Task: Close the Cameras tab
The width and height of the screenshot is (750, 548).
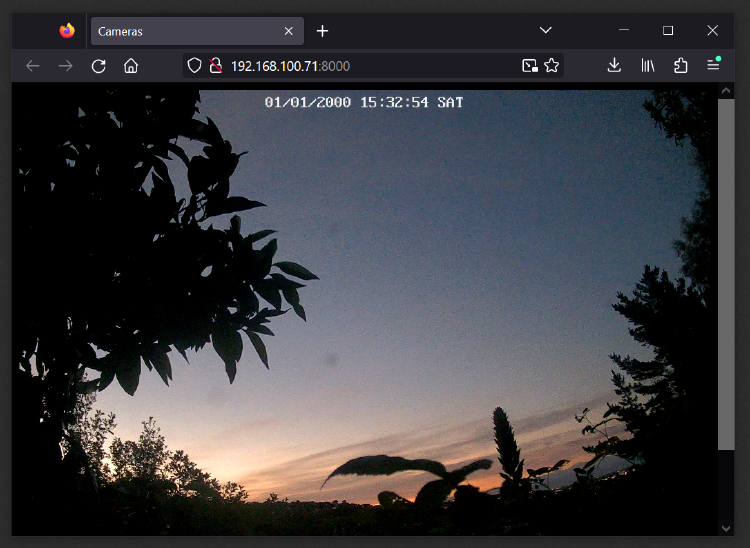Action: (x=288, y=31)
